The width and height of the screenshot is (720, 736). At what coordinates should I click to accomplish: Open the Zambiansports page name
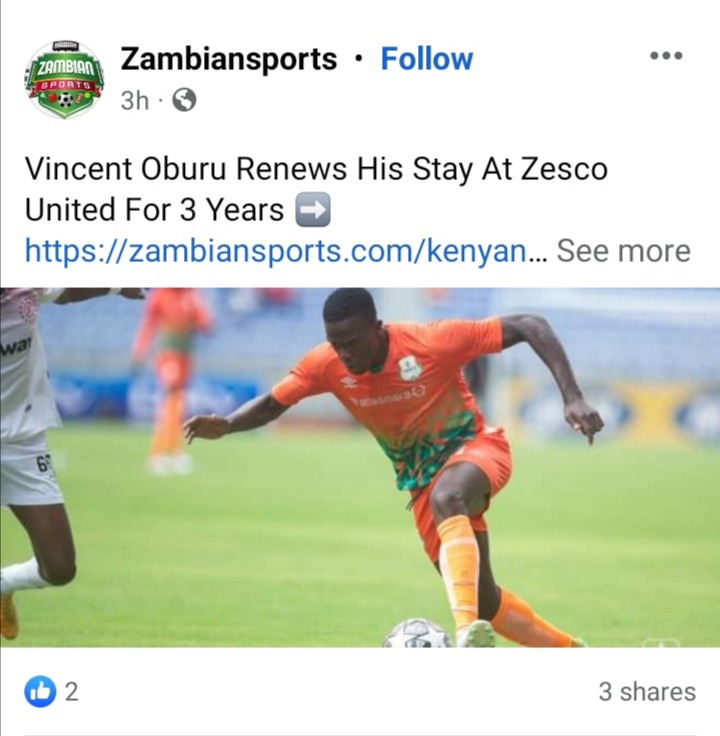(x=229, y=59)
